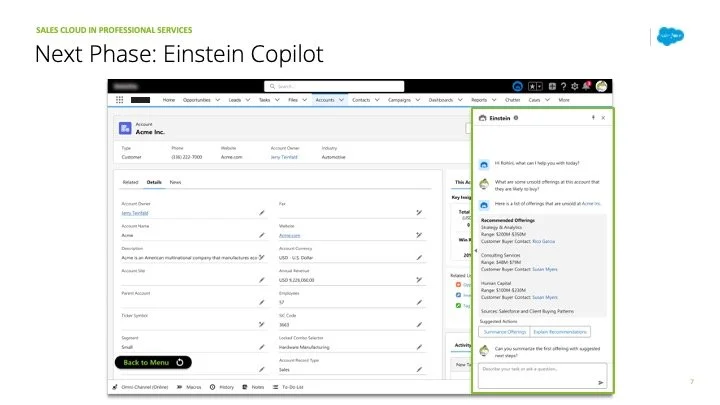
Task: Expand the Files tab dropdown chevron
Action: [x=304, y=100]
